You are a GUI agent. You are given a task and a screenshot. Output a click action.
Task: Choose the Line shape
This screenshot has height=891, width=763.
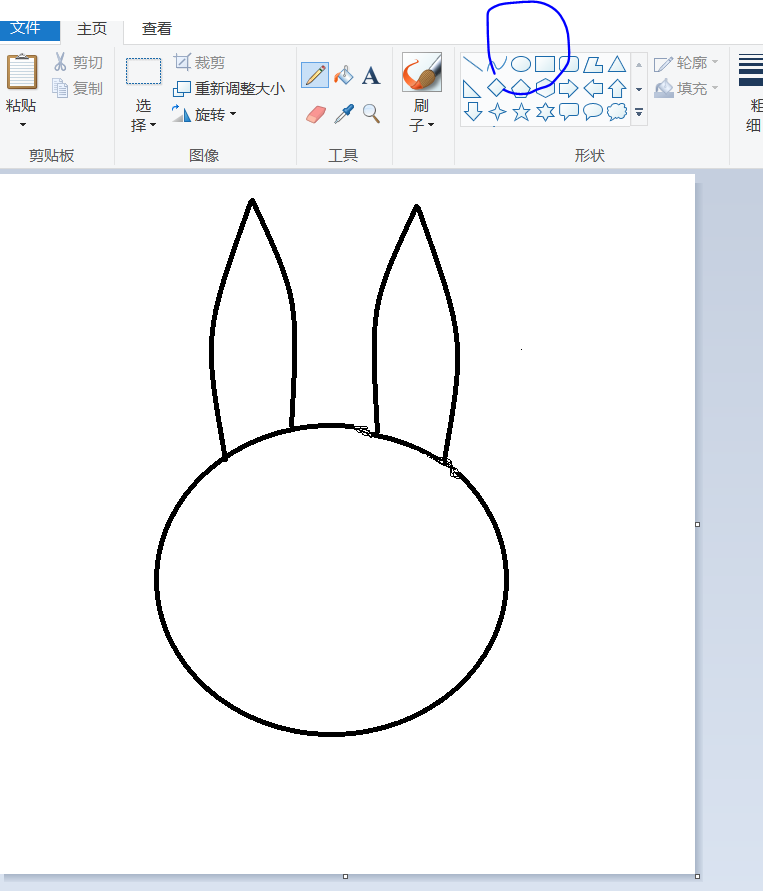coord(473,64)
